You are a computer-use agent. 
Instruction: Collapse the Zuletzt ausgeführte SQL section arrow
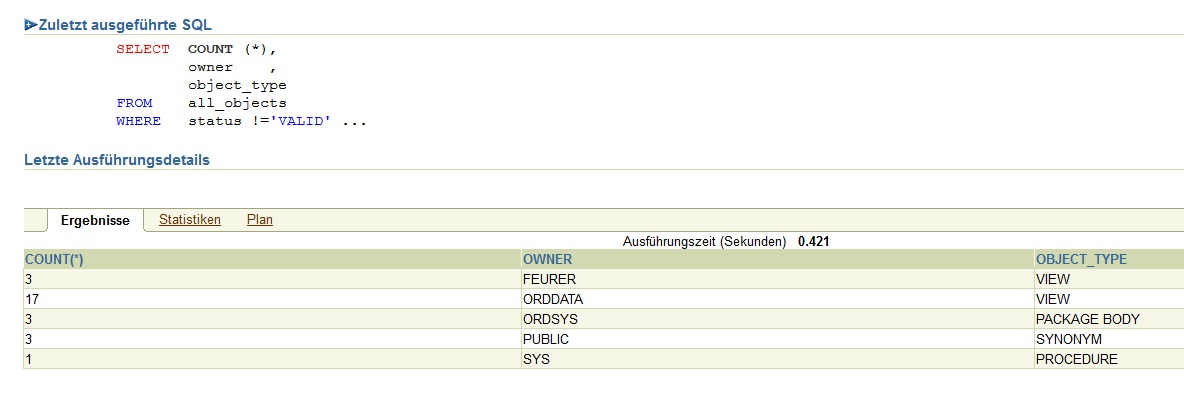point(30,25)
